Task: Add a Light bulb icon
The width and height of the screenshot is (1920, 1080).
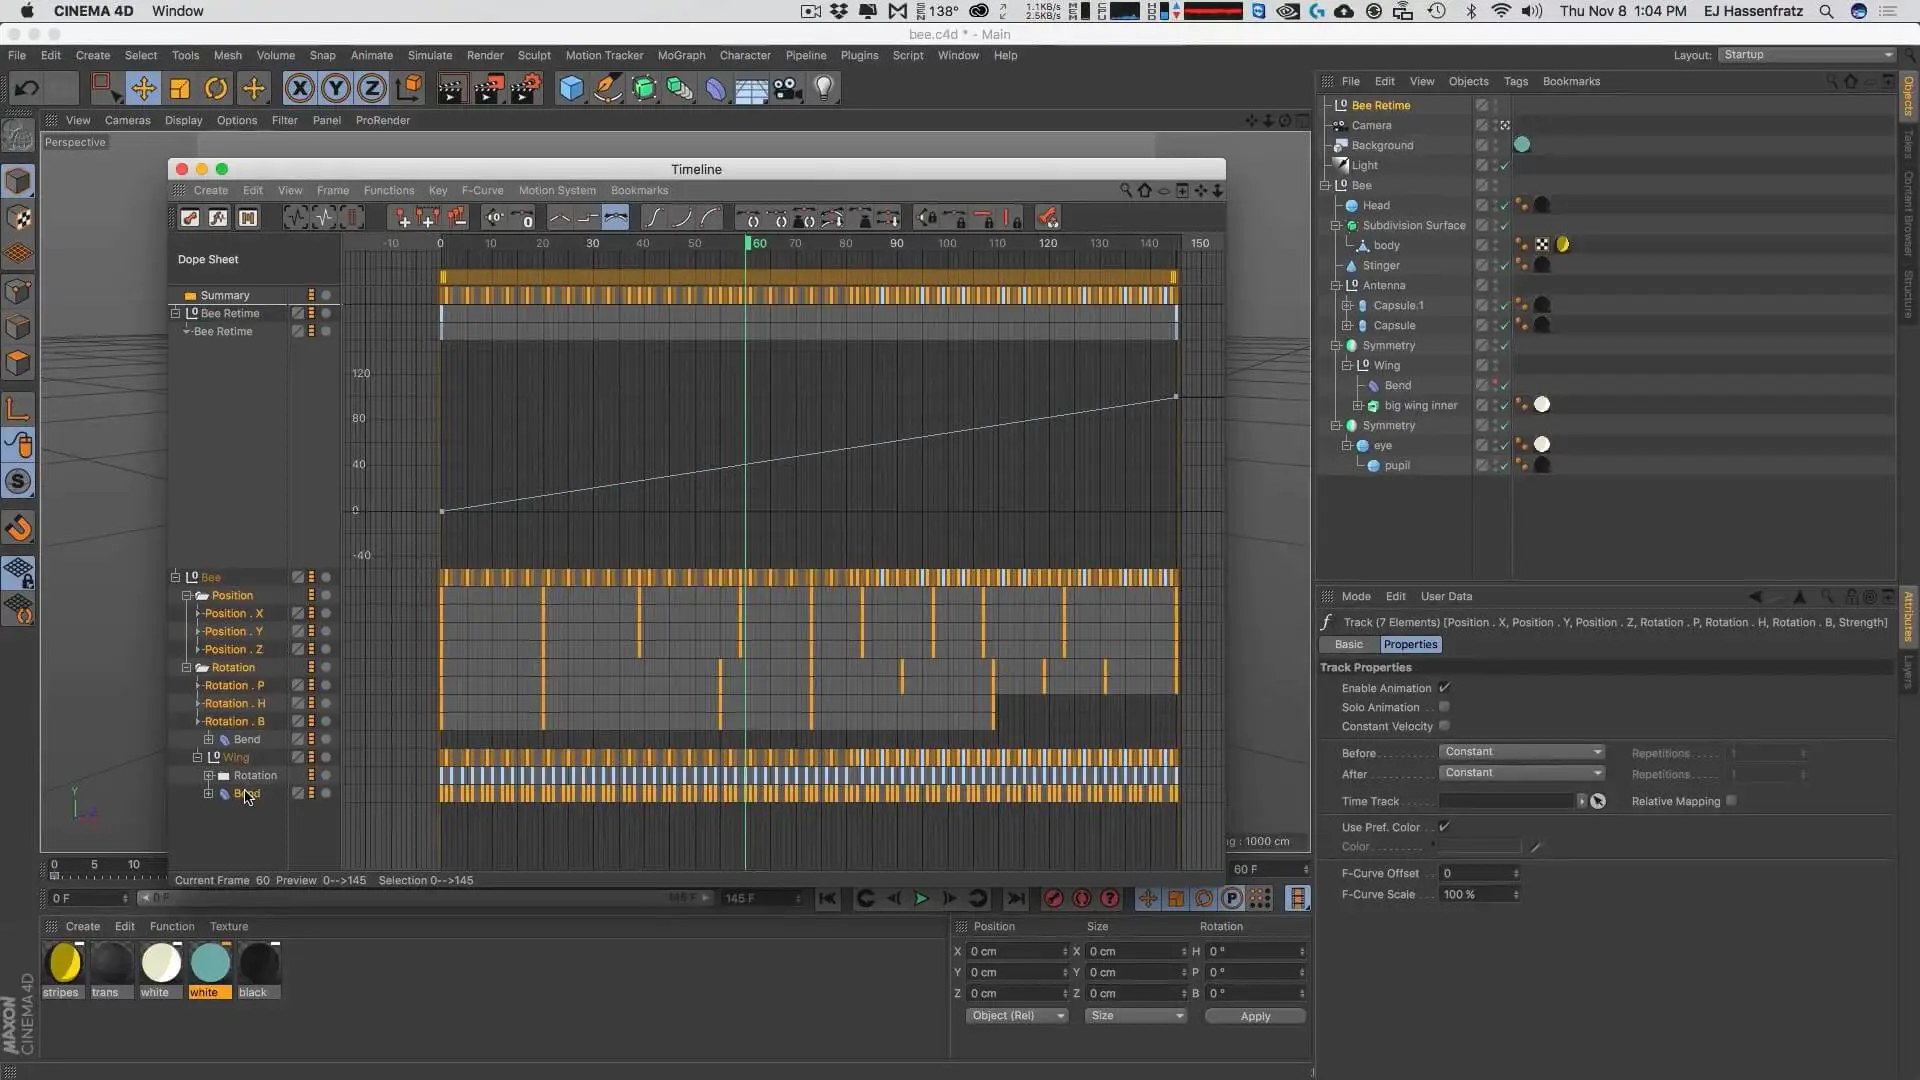Action: point(824,89)
